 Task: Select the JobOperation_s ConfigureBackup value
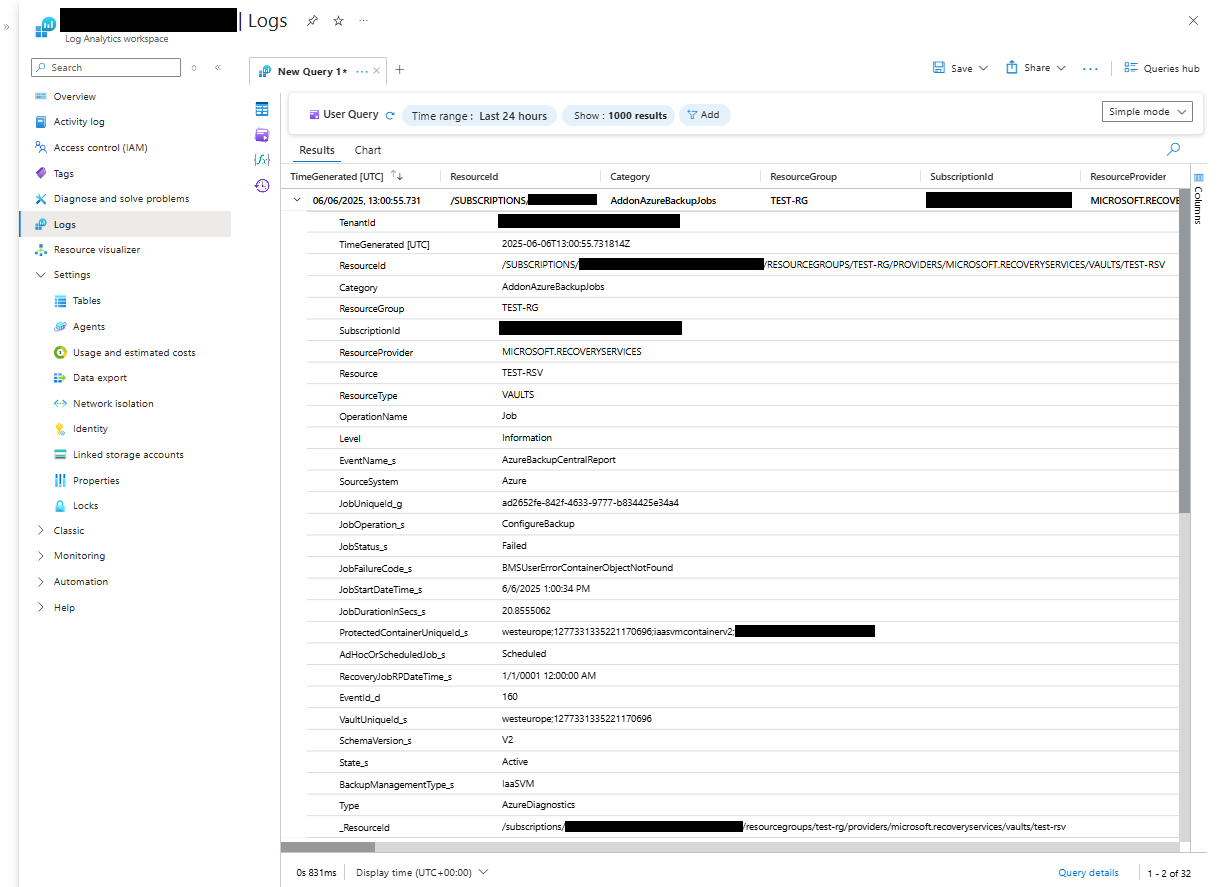click(538, 525)
